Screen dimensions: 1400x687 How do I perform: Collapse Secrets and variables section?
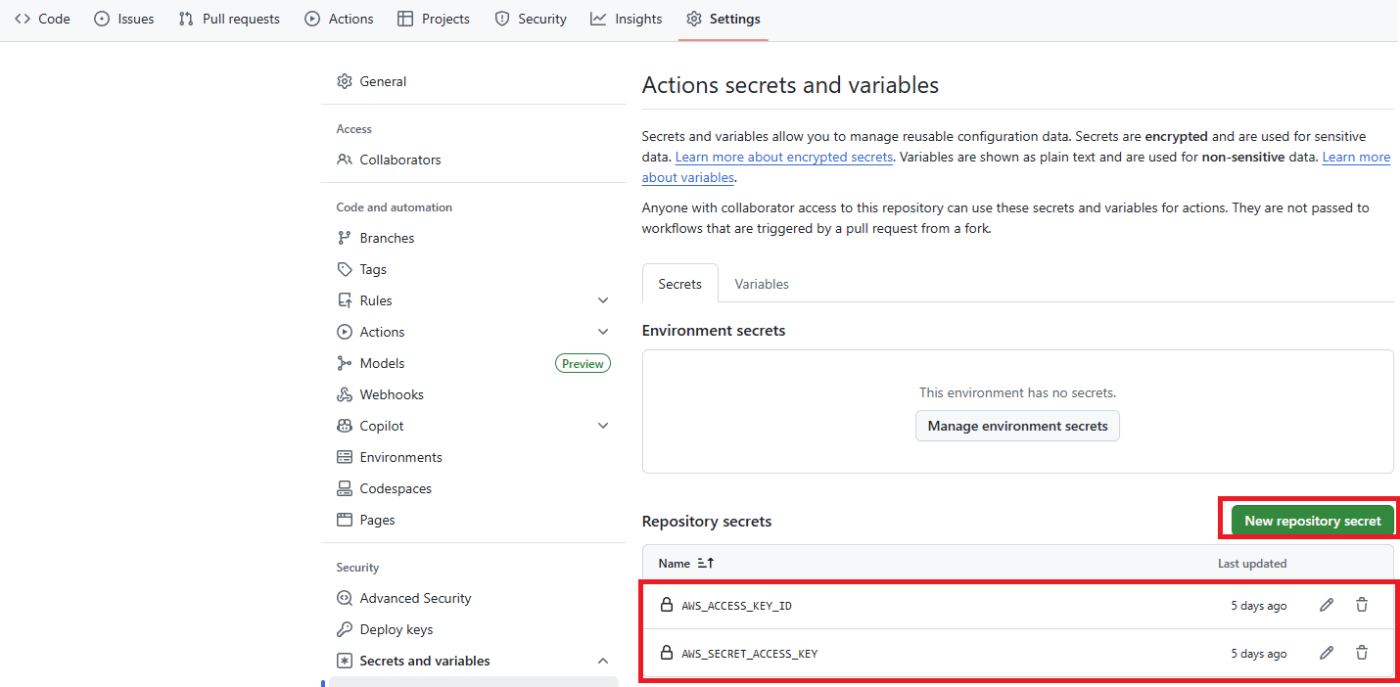click(603, 661)
